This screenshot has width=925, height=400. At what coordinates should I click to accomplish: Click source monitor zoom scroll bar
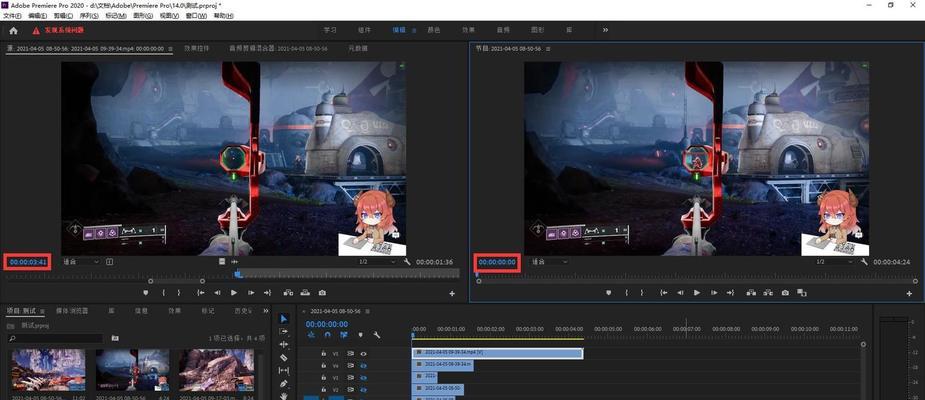[176, 281]
